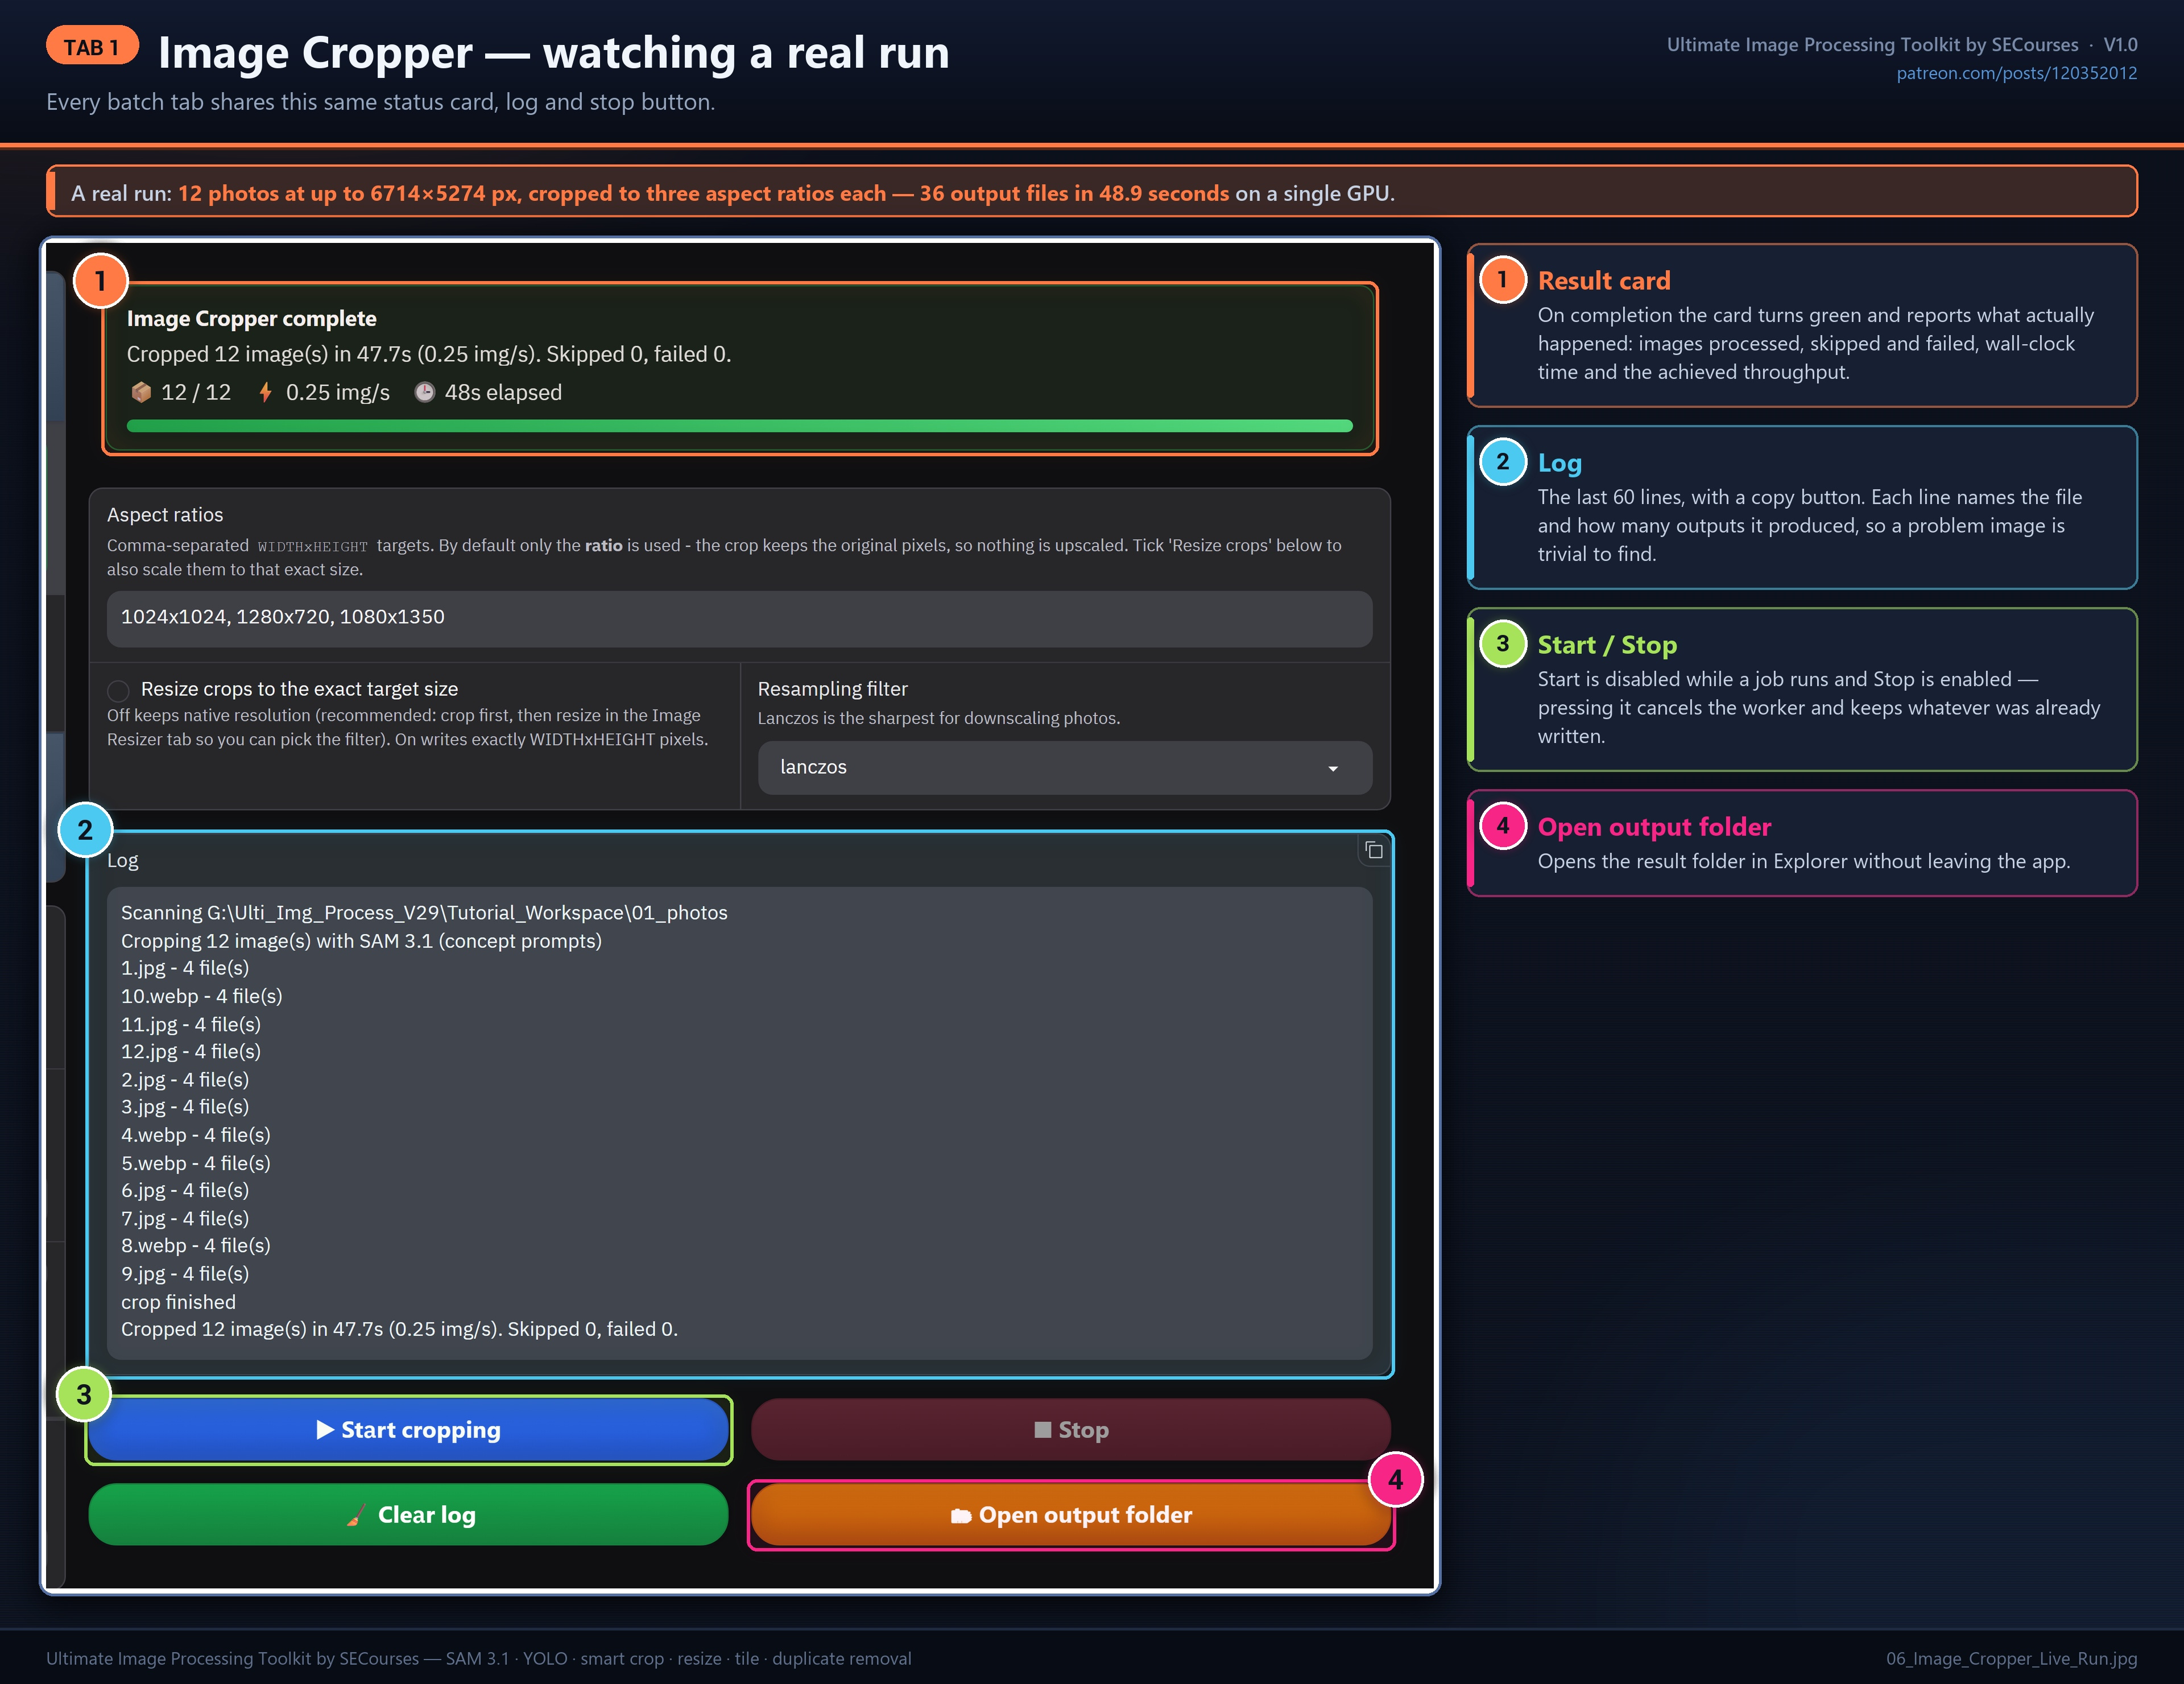2184x1684 pixels.
Task: Select the log line '9.jpg - 4 file(s)'
Action: click(185, 1274)
